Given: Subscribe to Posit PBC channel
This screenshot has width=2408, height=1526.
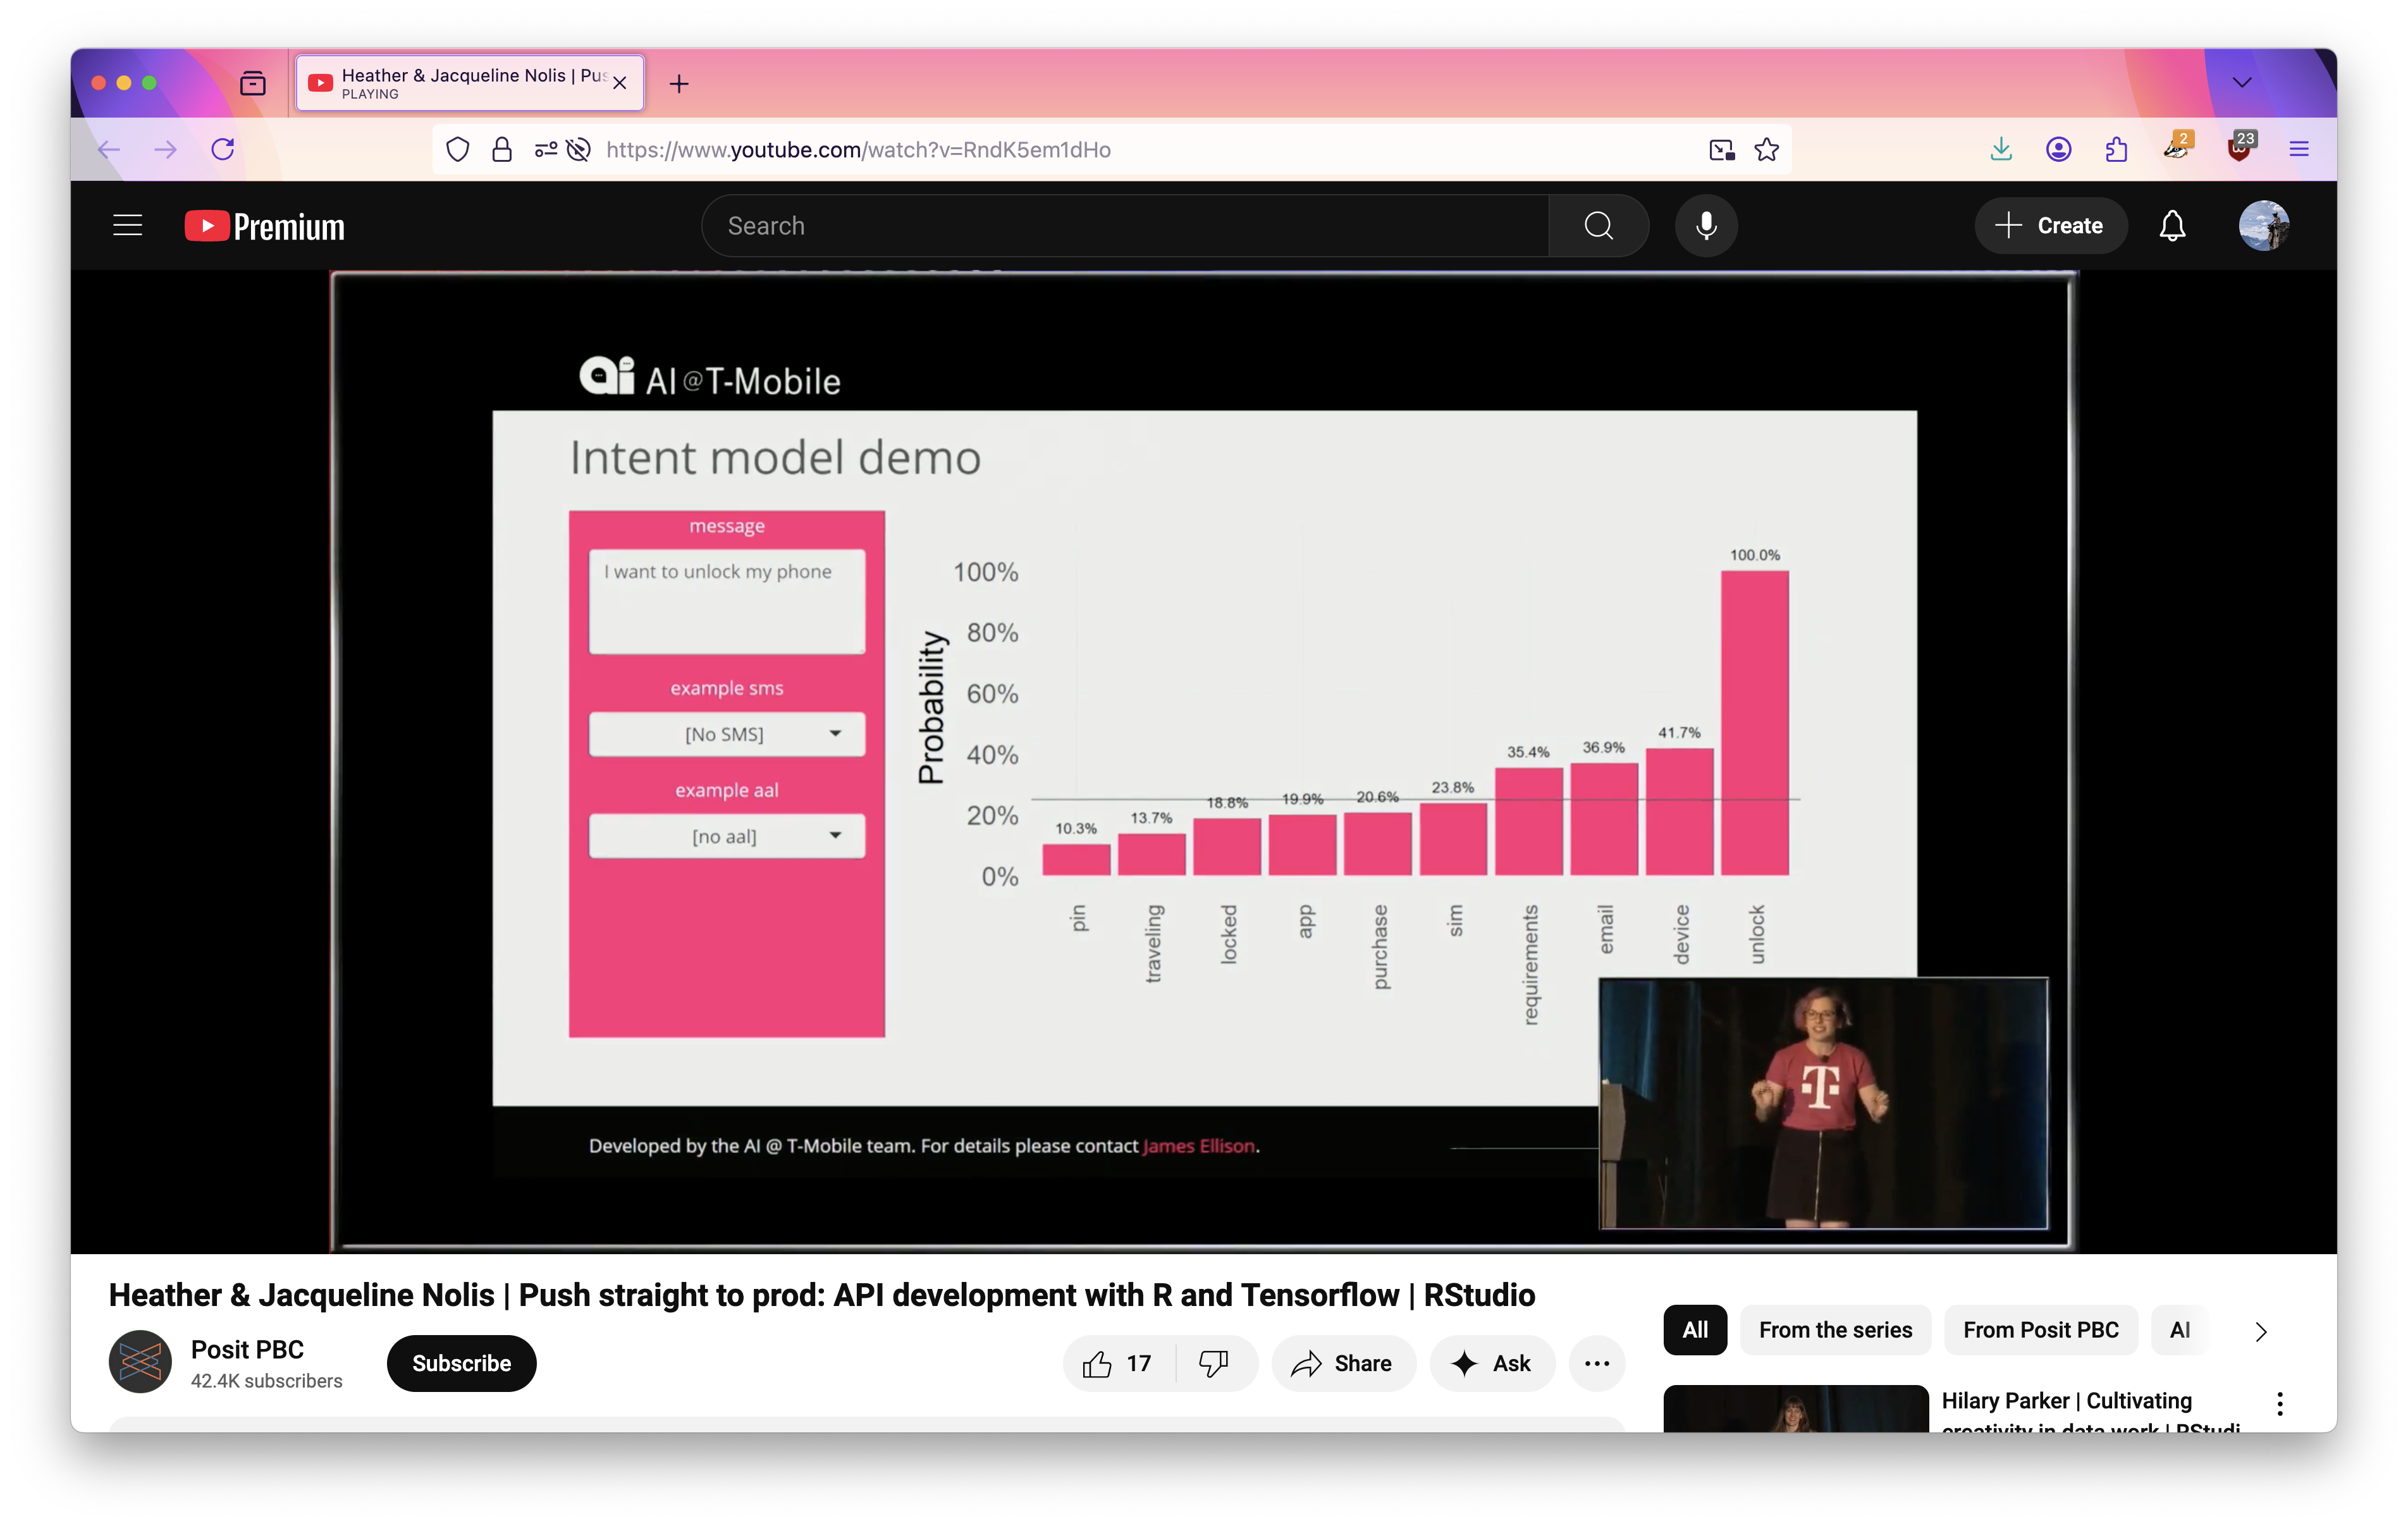Looking at the screenshot, I should pos(461,1363).
